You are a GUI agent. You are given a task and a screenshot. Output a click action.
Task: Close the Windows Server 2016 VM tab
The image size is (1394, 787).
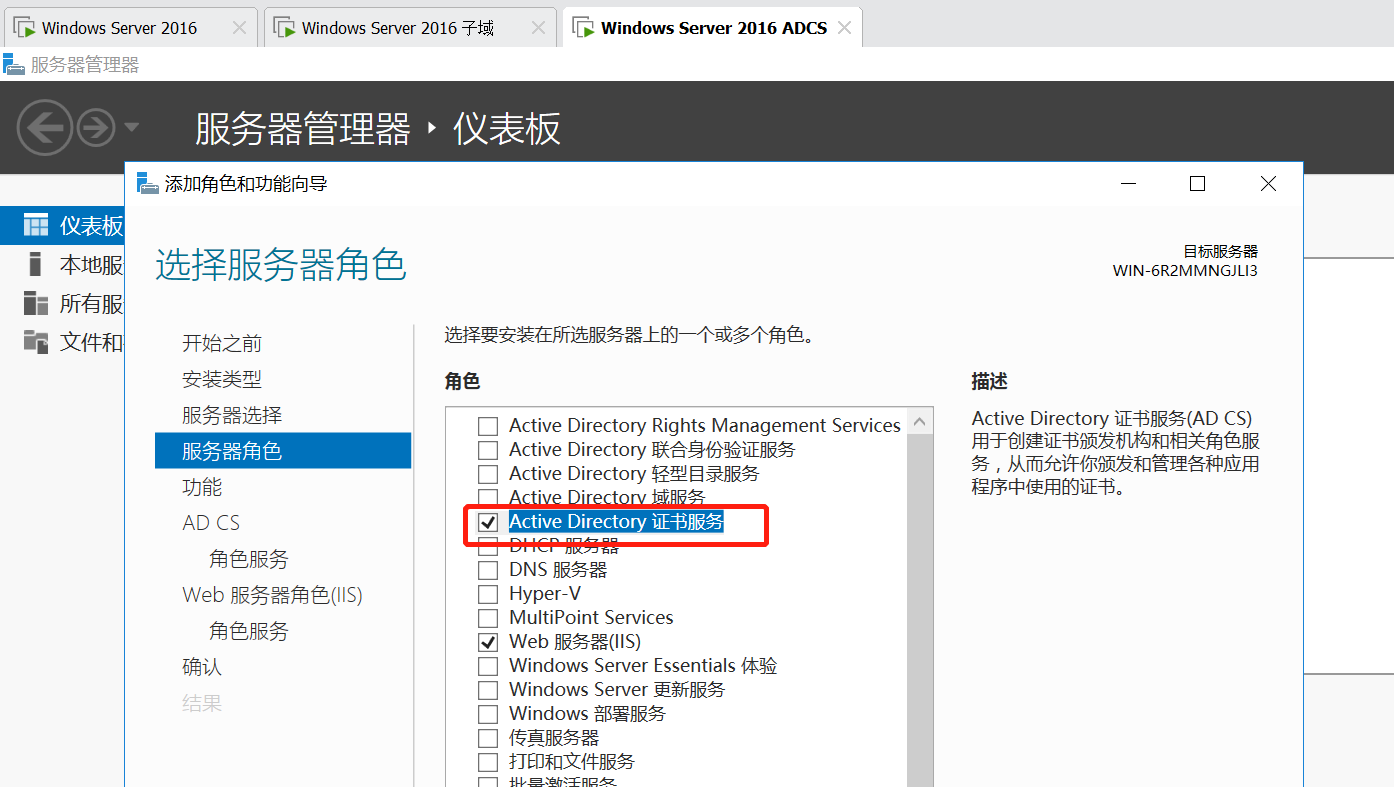pyautogui.click(x=239, y=28)
